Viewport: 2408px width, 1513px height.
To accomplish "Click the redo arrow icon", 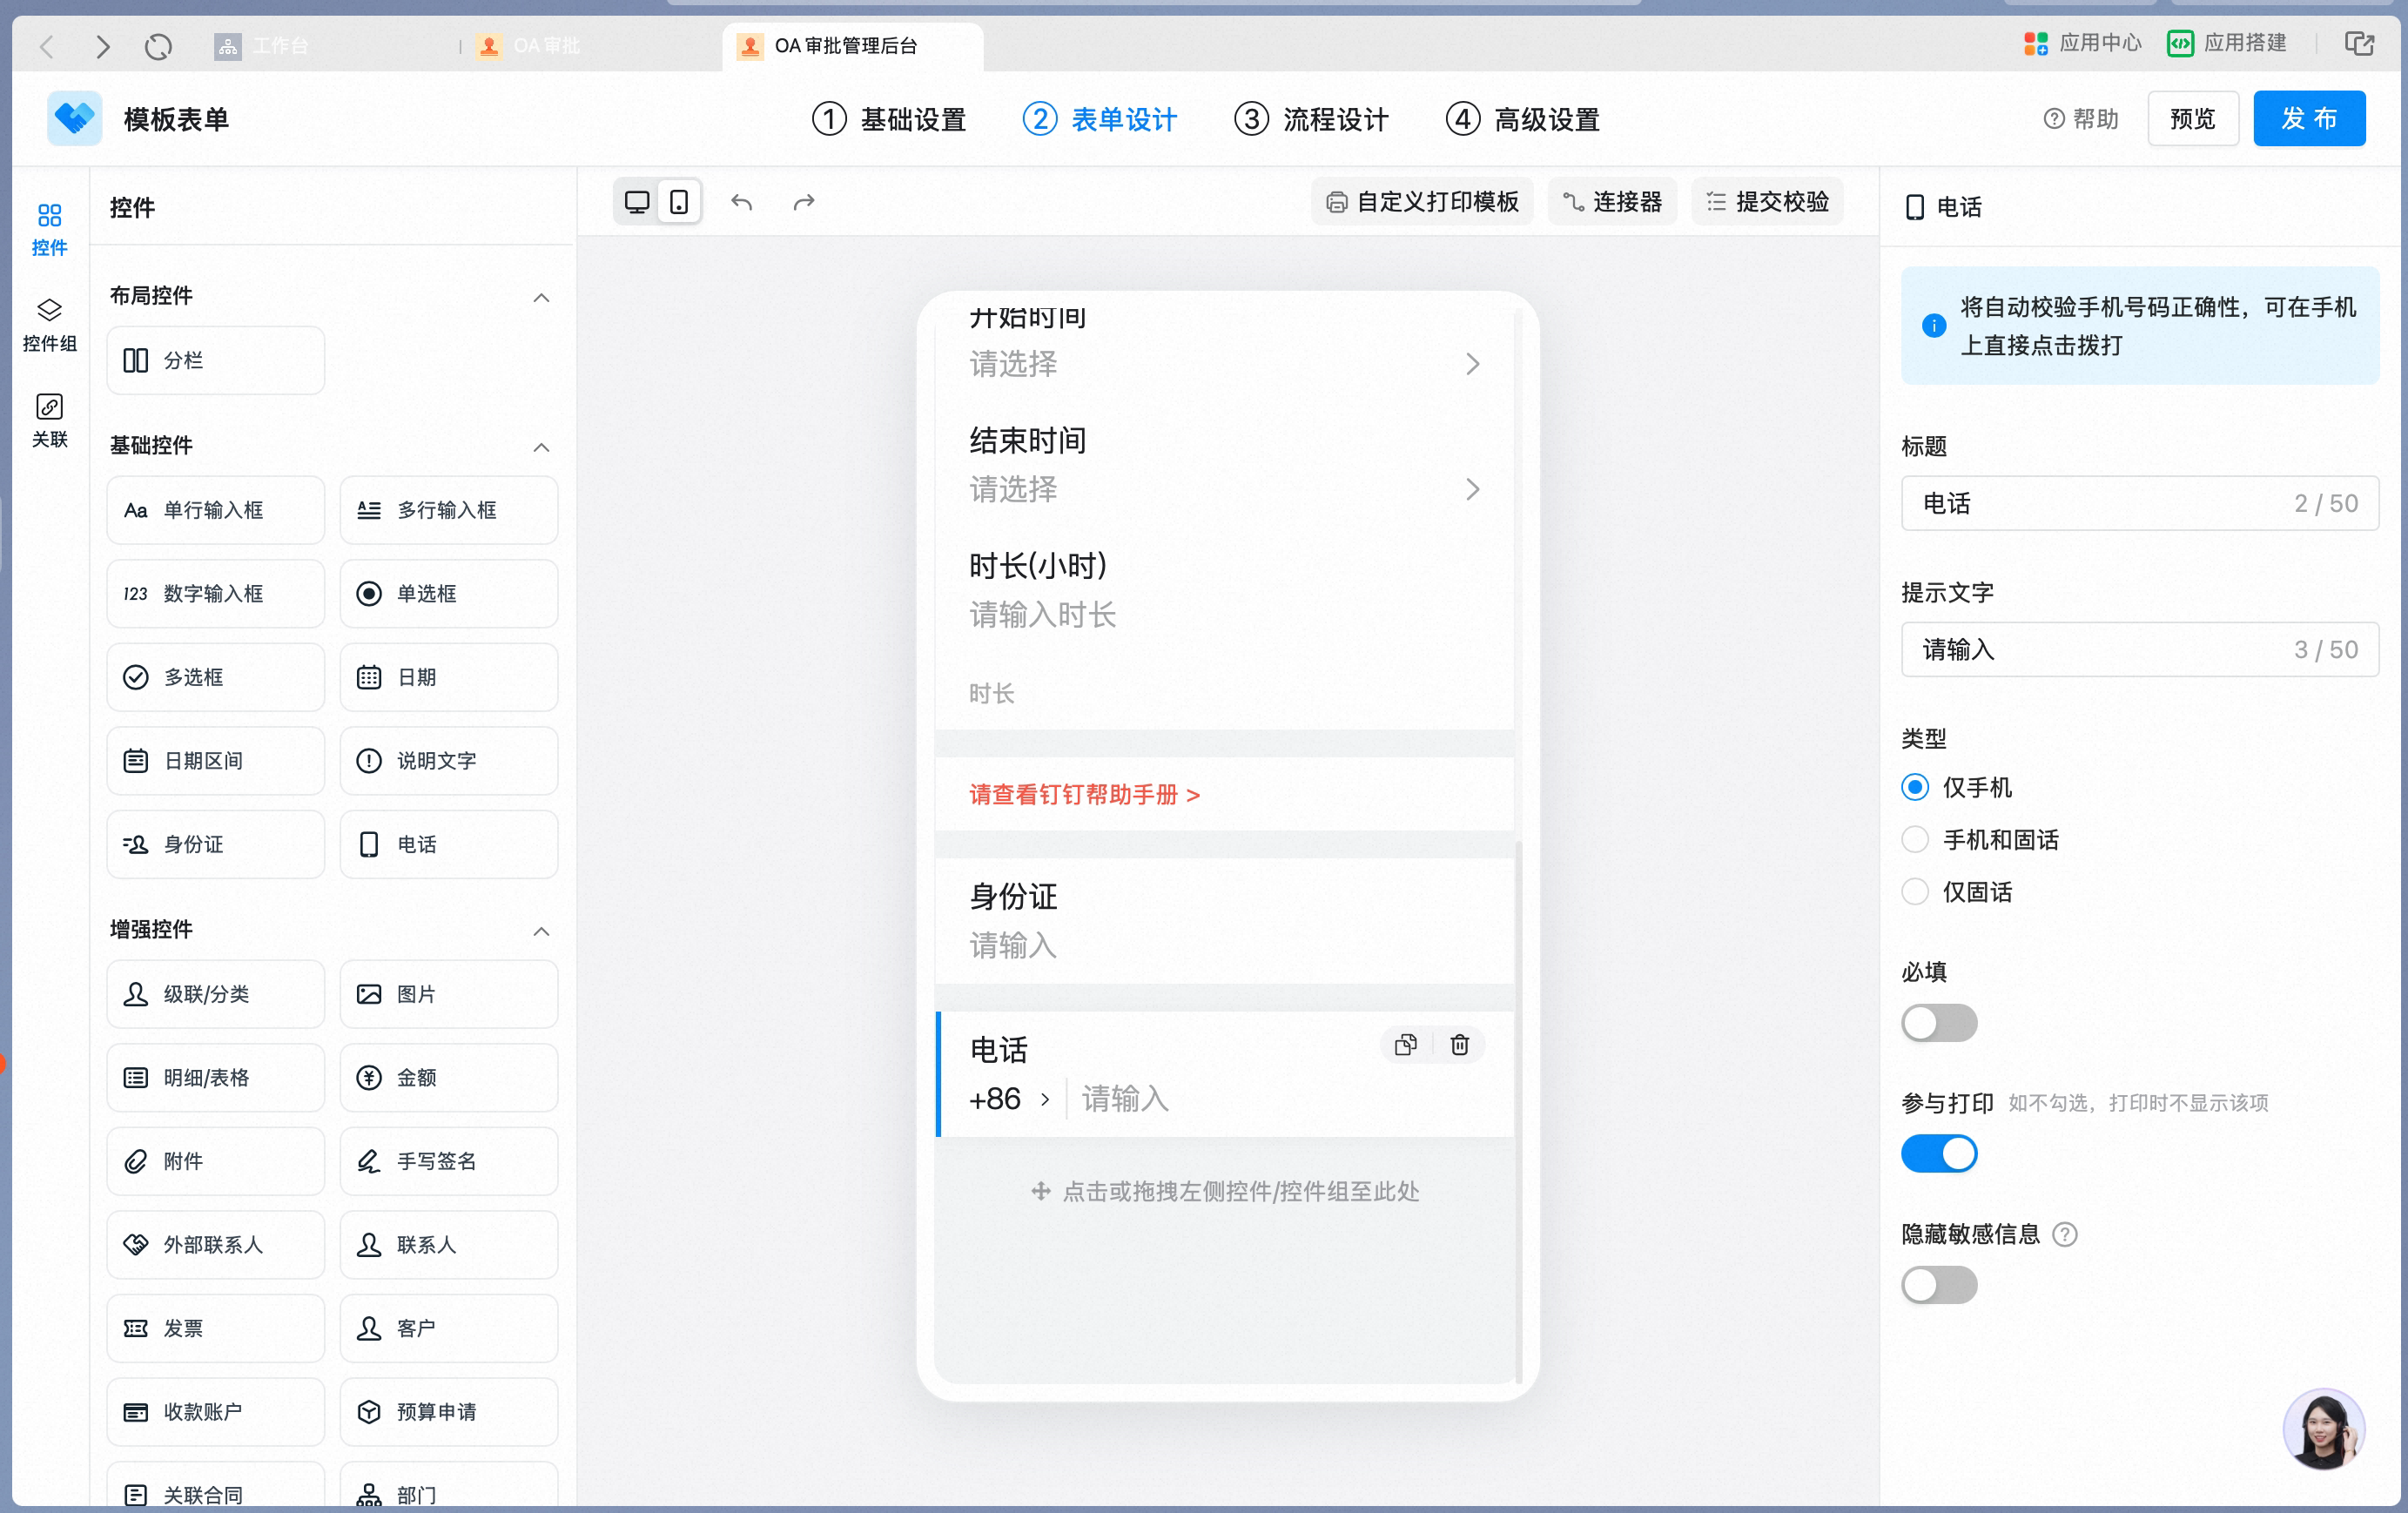I will pyautogui.click(x=804, y=202).
